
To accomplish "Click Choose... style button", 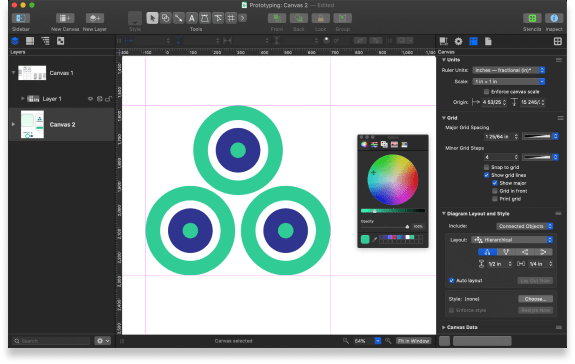I will click(535, 299).
